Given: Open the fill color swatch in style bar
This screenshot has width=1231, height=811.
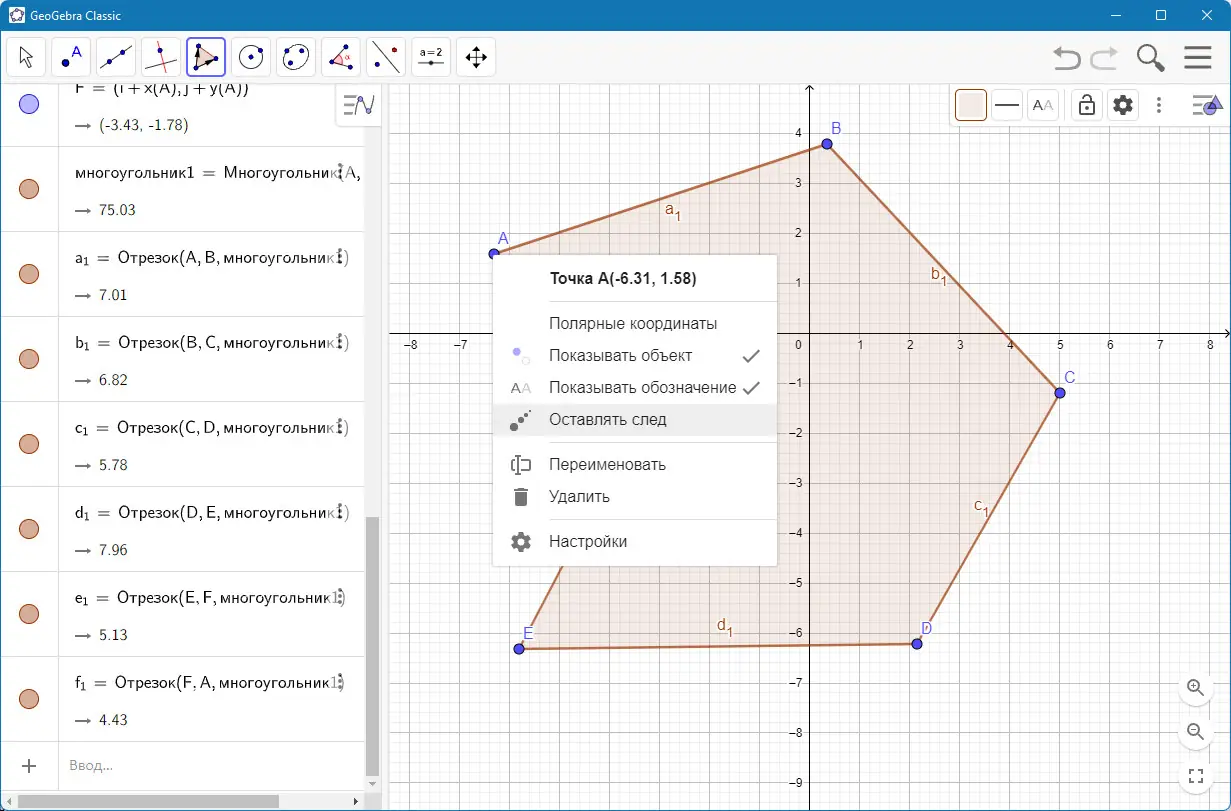Looking at the screenshot, I should 971,105.
